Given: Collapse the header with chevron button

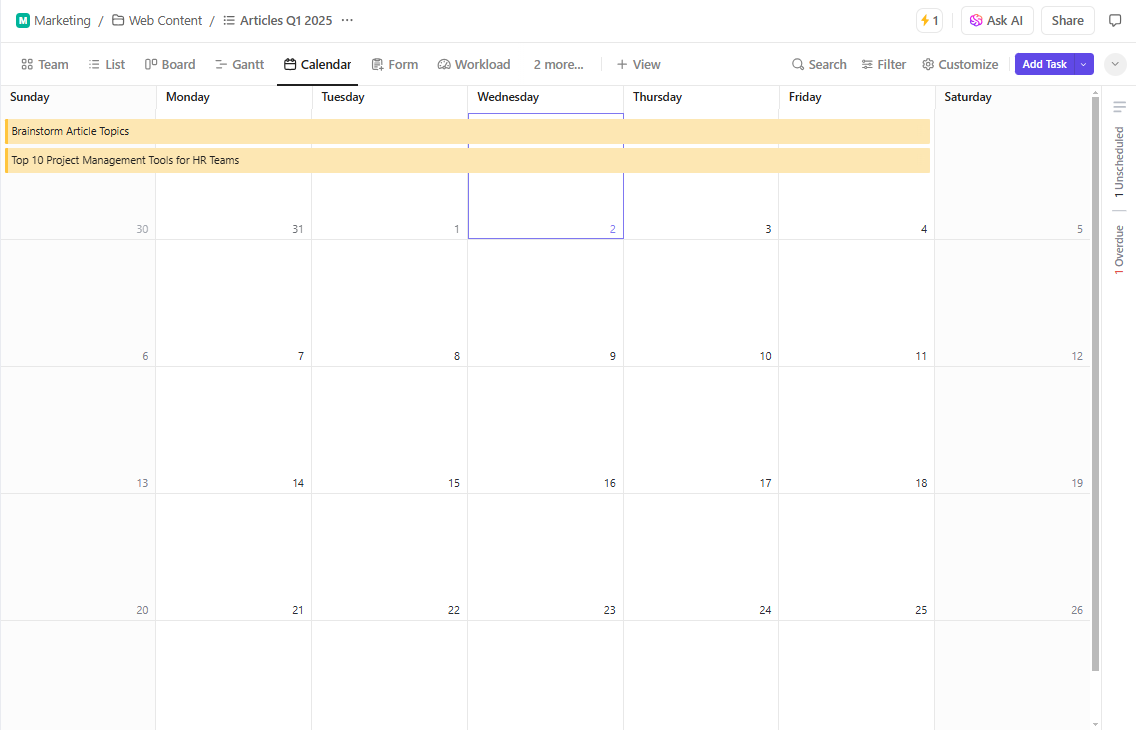Looking at the screenshot, I should point(1115,64).
